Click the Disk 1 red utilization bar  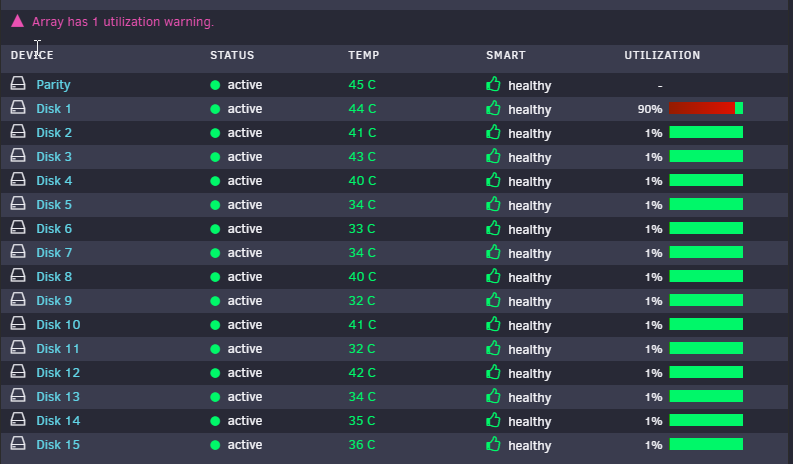point(702,108)
